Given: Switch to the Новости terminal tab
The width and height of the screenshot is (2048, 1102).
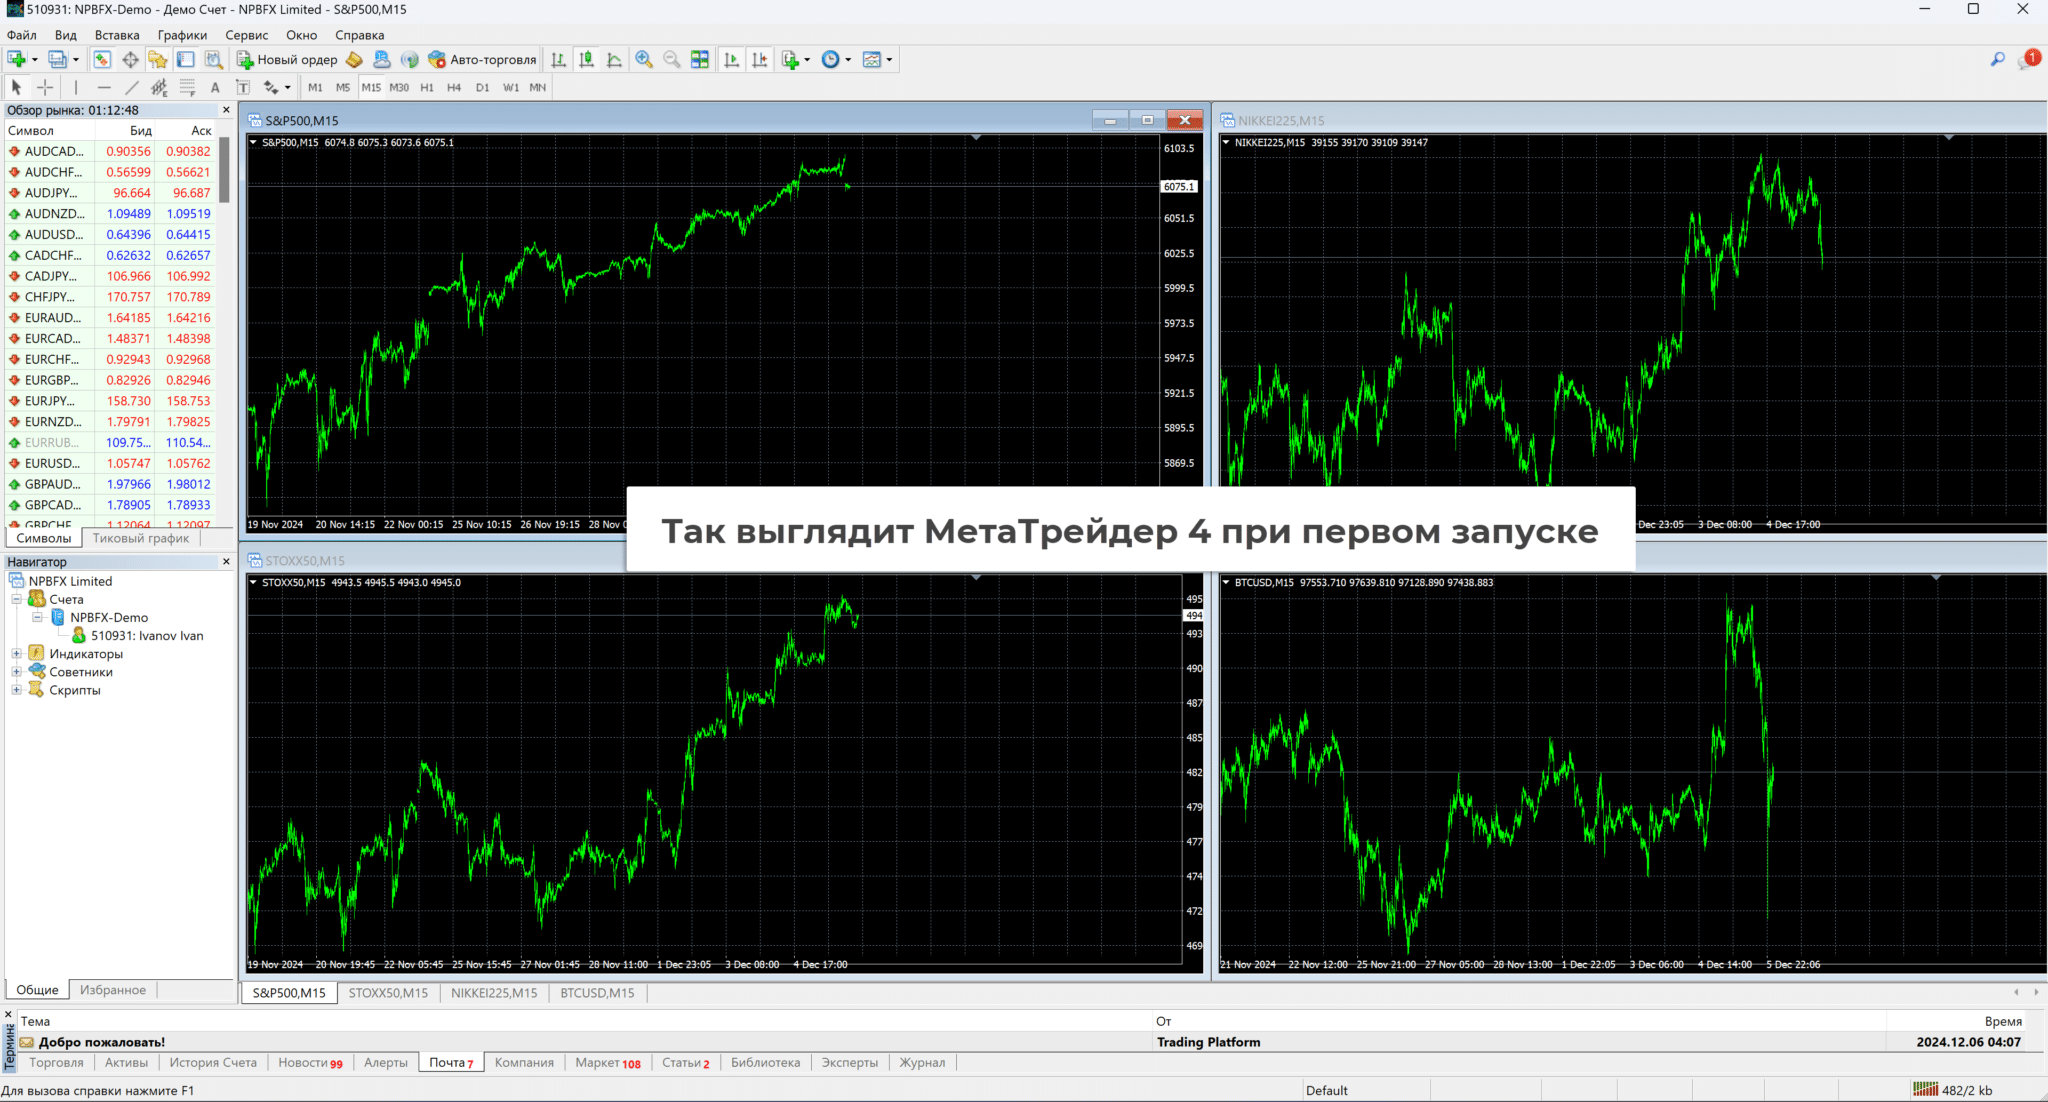Looking at the screenshot, I should (309, 1063).
